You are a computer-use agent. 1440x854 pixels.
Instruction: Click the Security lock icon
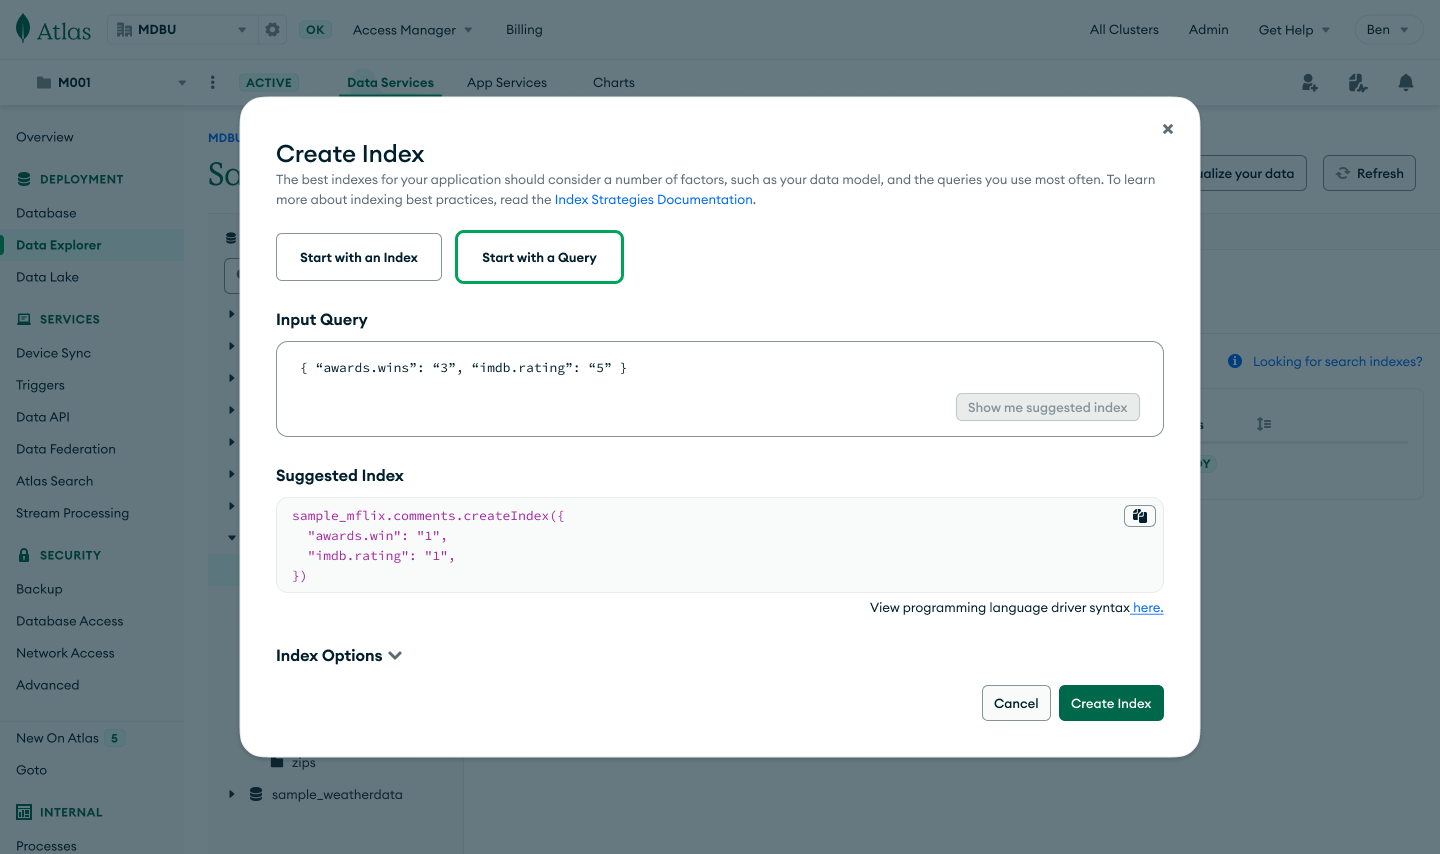click(x=24, y=555)
